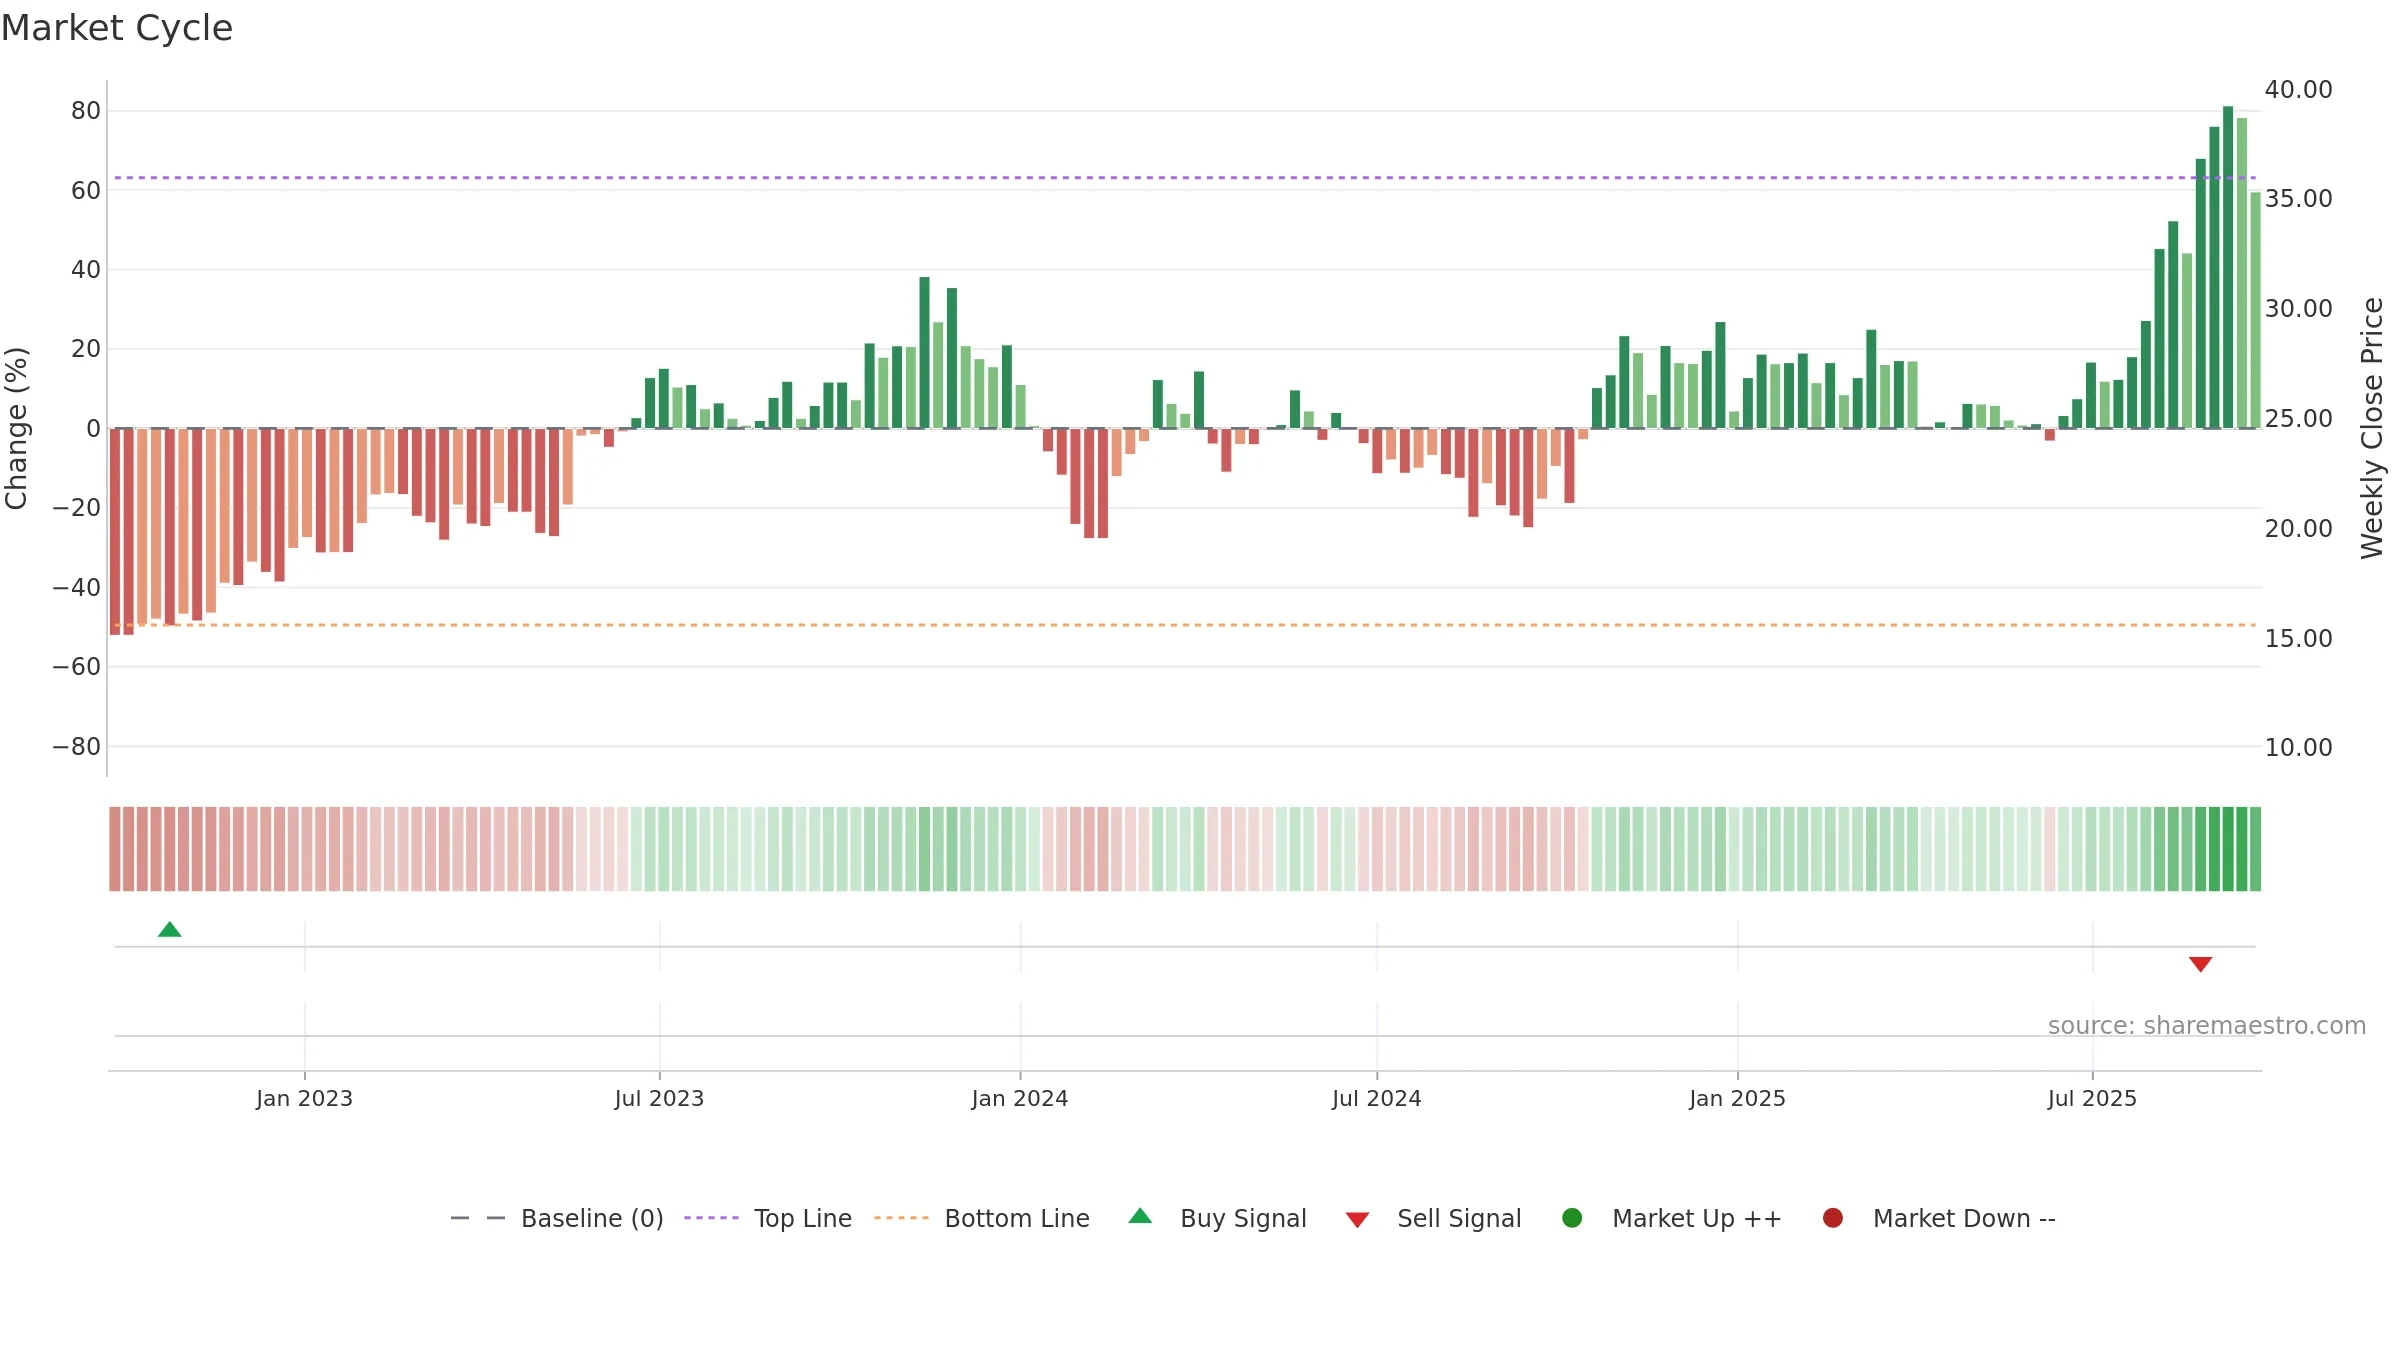
Task: Select the Jan 2023 axis label
Action: (x=304, y=1098)
